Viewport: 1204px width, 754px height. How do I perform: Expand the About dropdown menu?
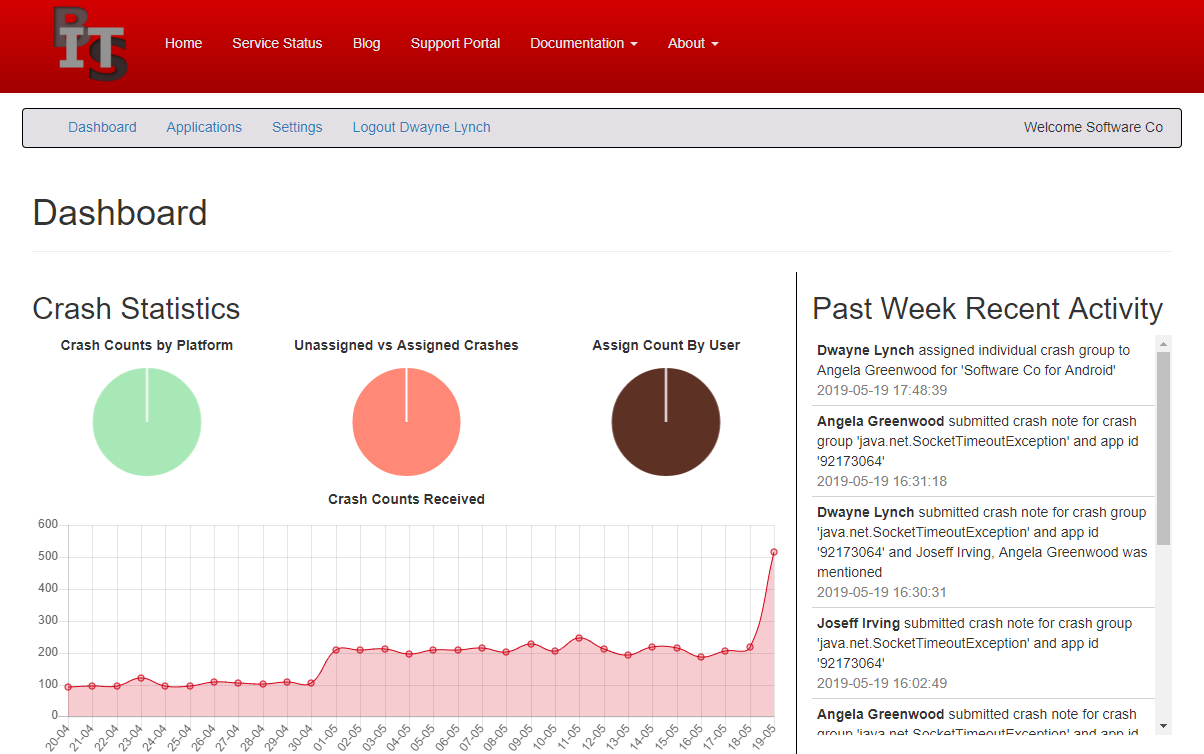point(693,43)
